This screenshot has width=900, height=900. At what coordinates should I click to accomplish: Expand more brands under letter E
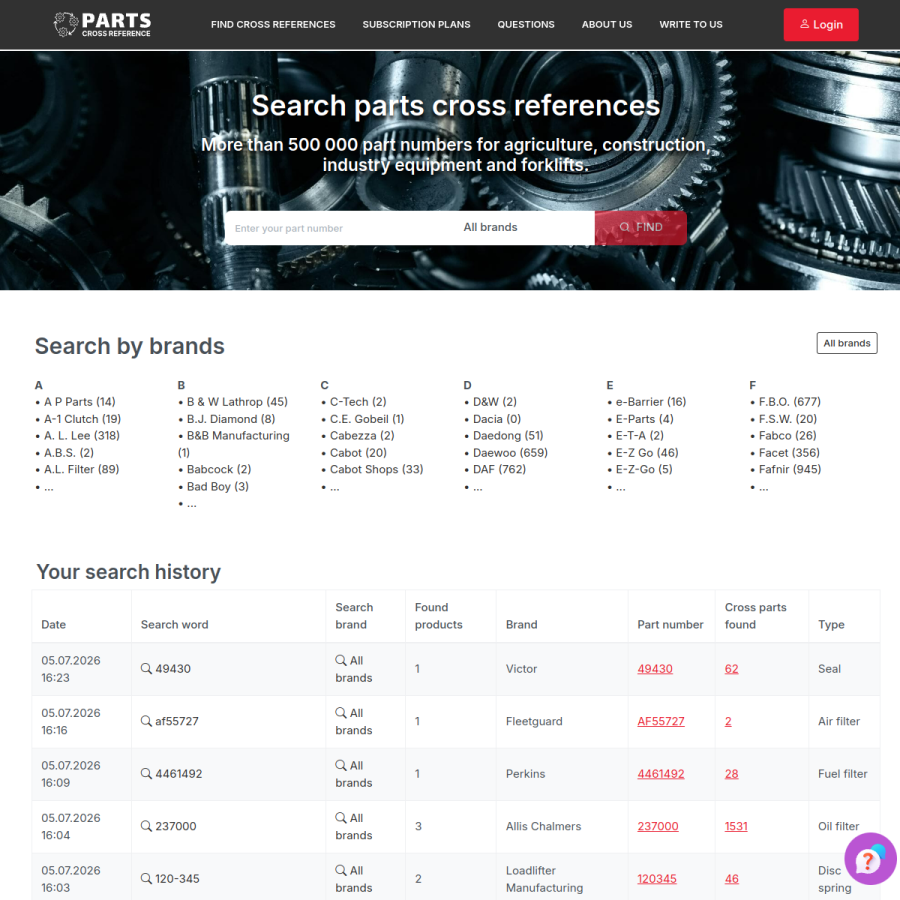click(620, 487)
